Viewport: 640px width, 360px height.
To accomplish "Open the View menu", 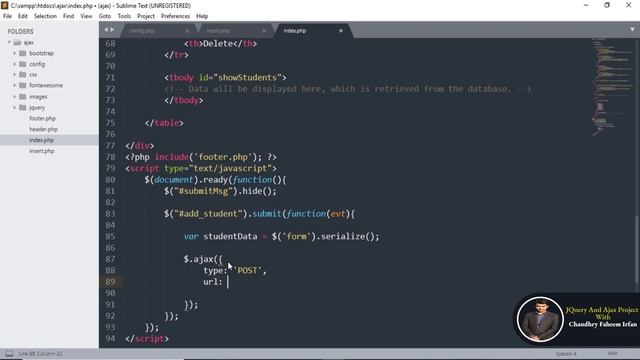I will [x=86, y=16].
